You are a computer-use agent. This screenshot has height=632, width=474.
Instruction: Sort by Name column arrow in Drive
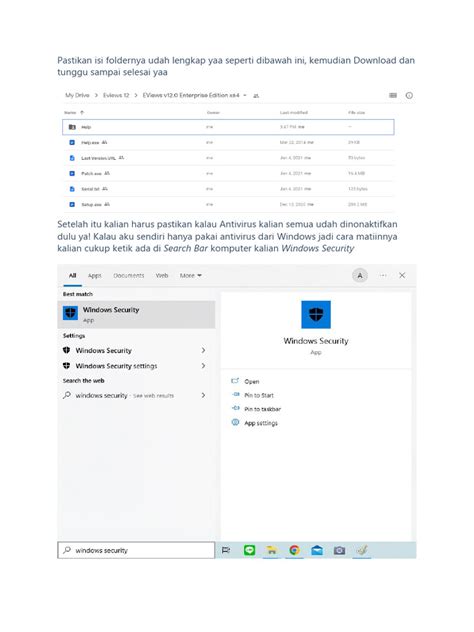(82, 112)
